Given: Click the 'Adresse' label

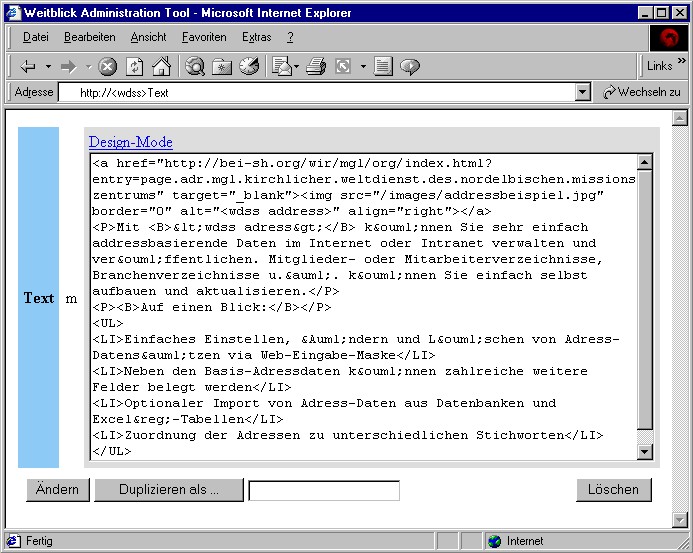Looking at the screenshot, I should click(x=34, y=92).
